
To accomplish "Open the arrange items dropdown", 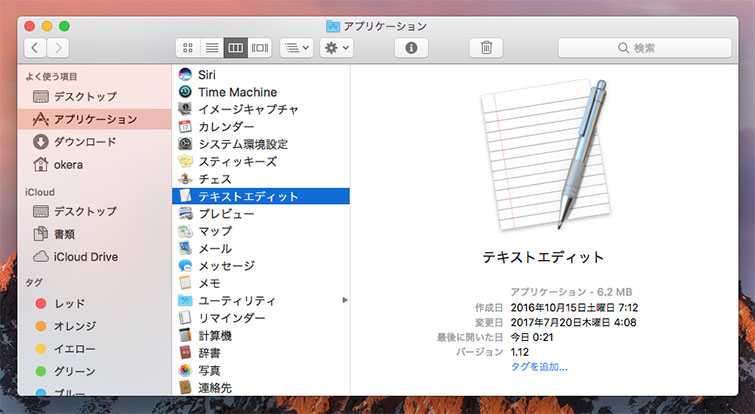I will pos(297,48).
